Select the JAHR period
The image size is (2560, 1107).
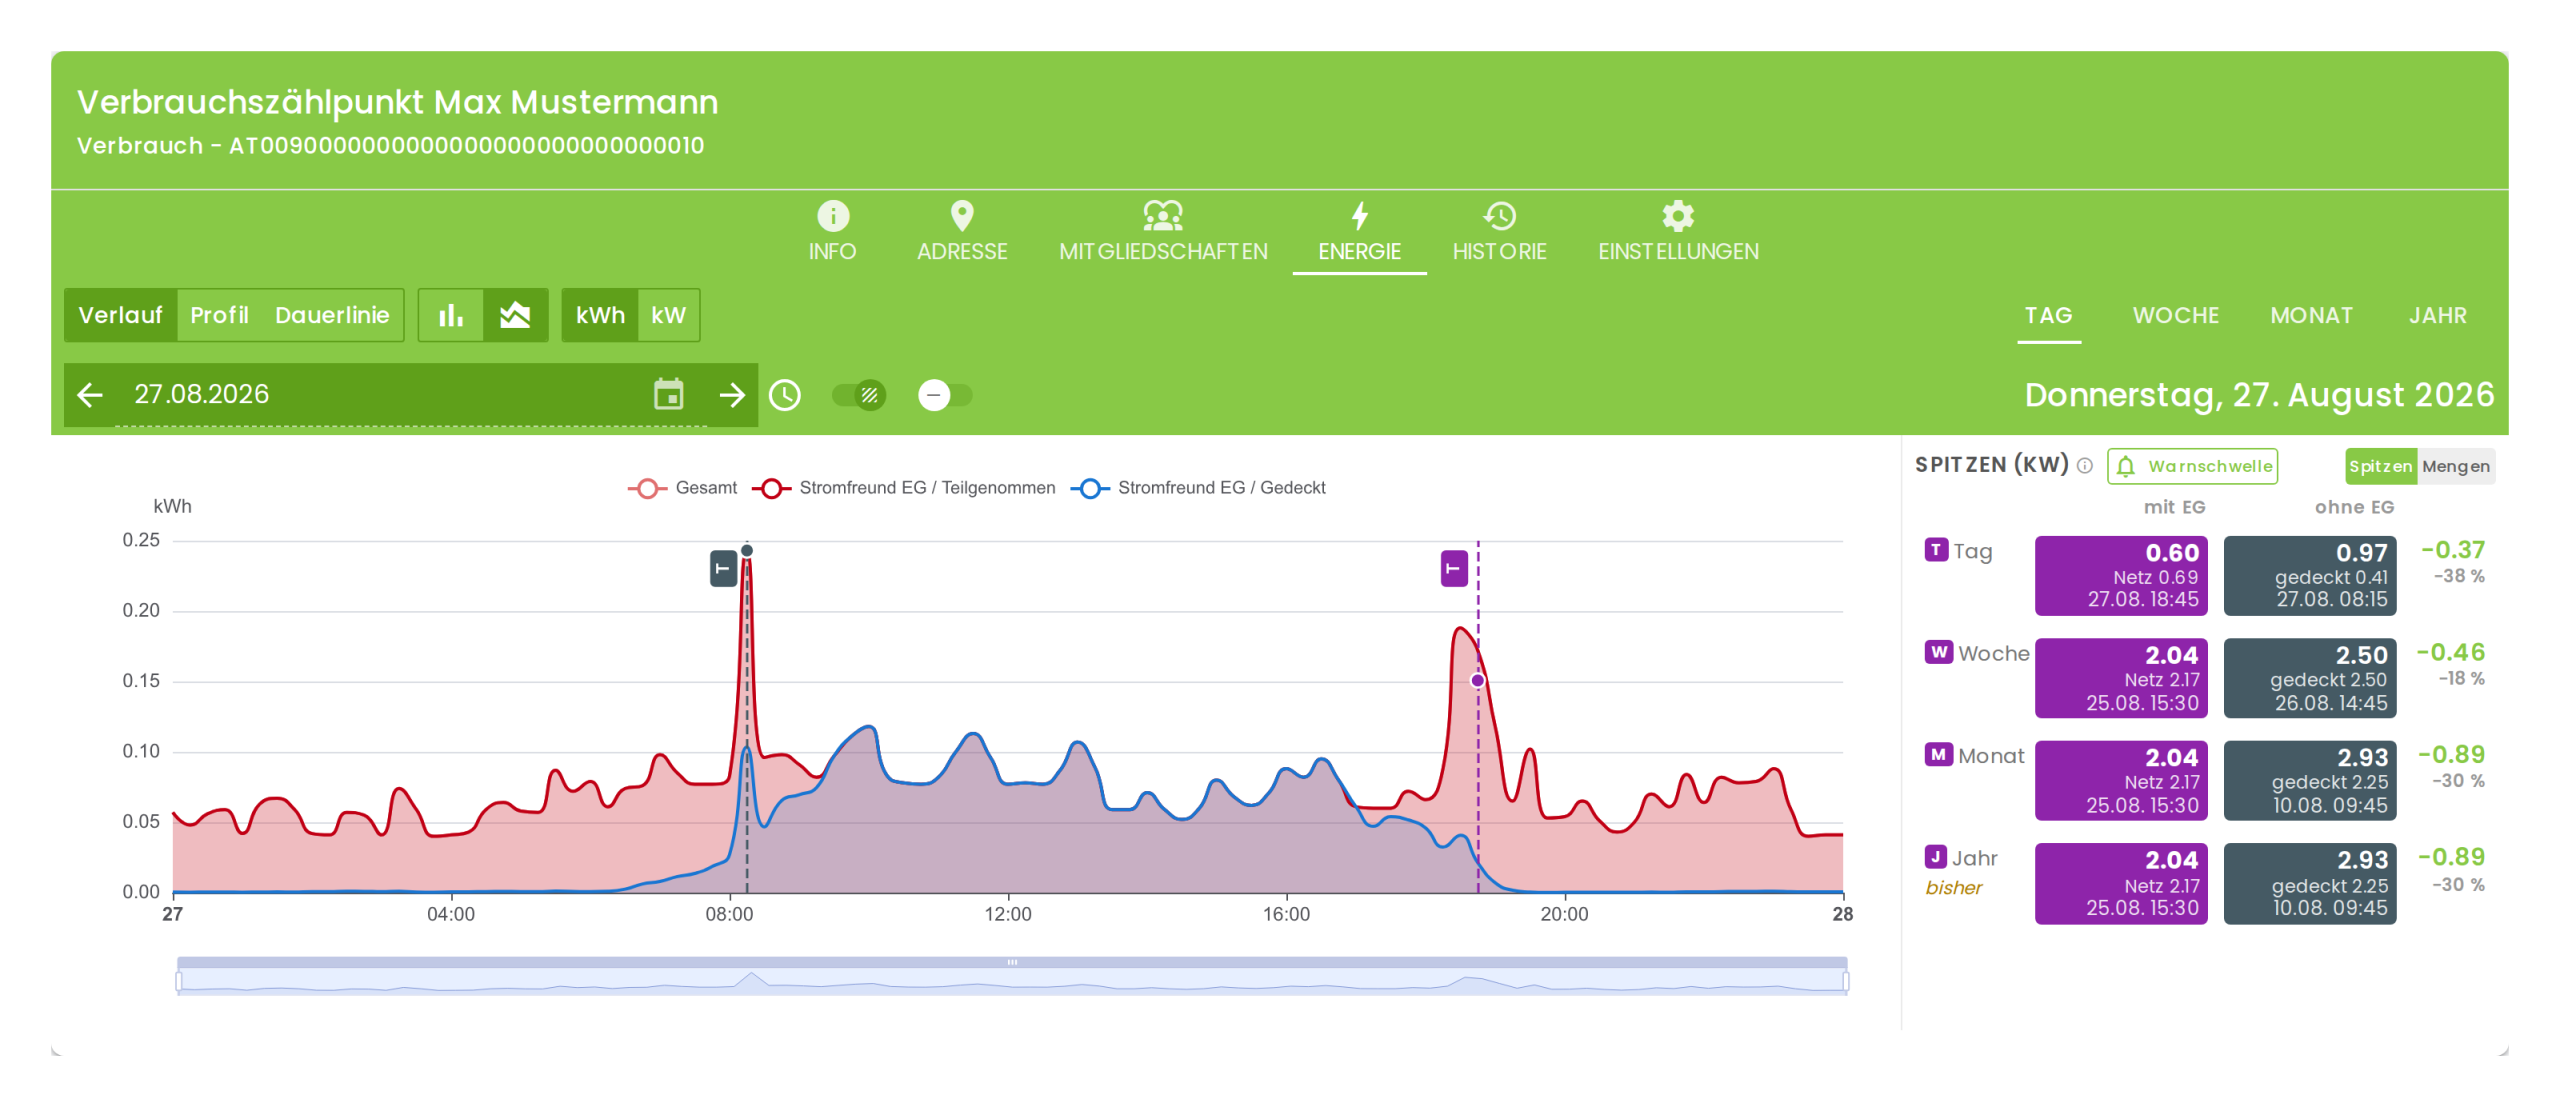click(2437, 316)
